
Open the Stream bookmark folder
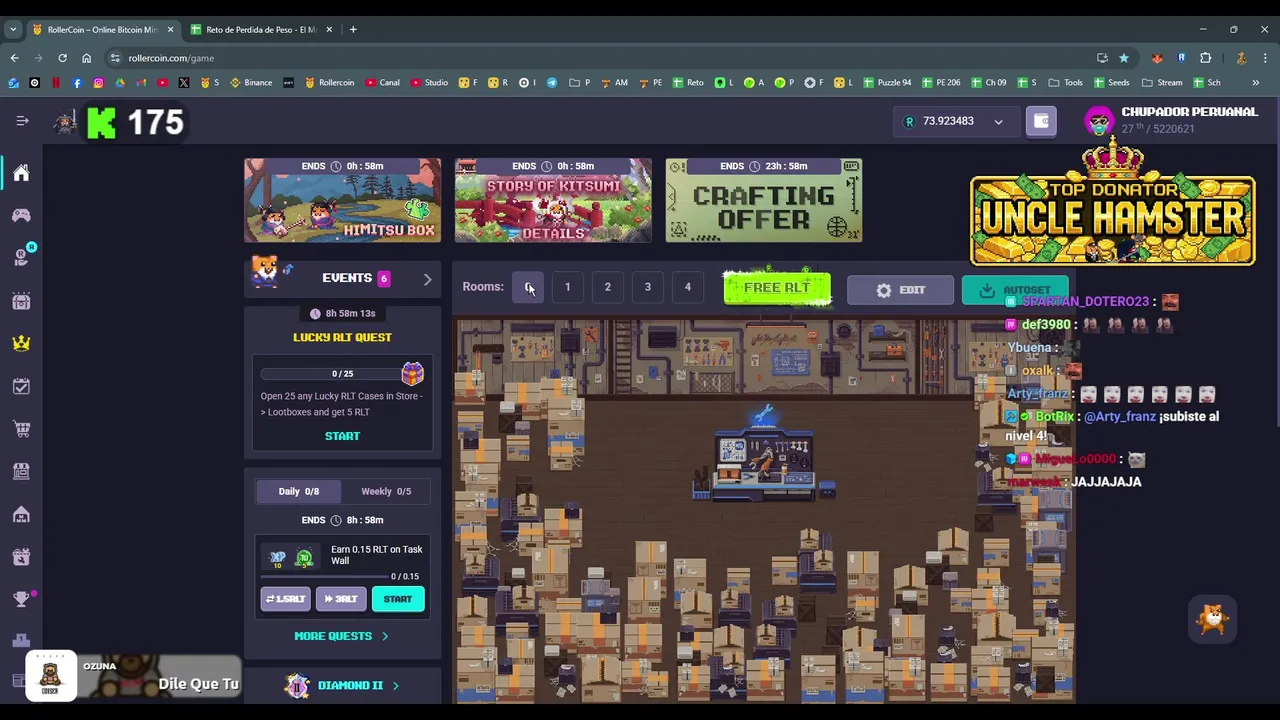1162,82
